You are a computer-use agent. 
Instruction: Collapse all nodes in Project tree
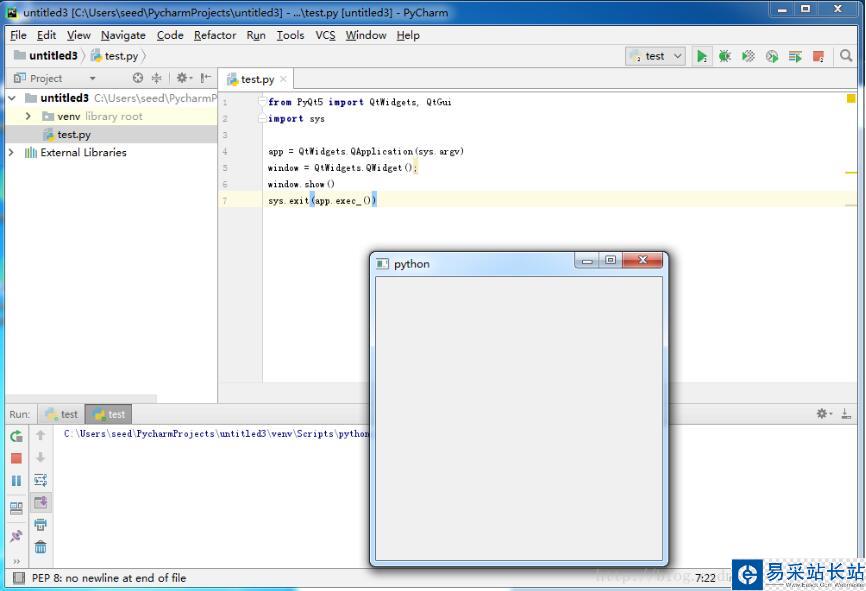point(156,77)
